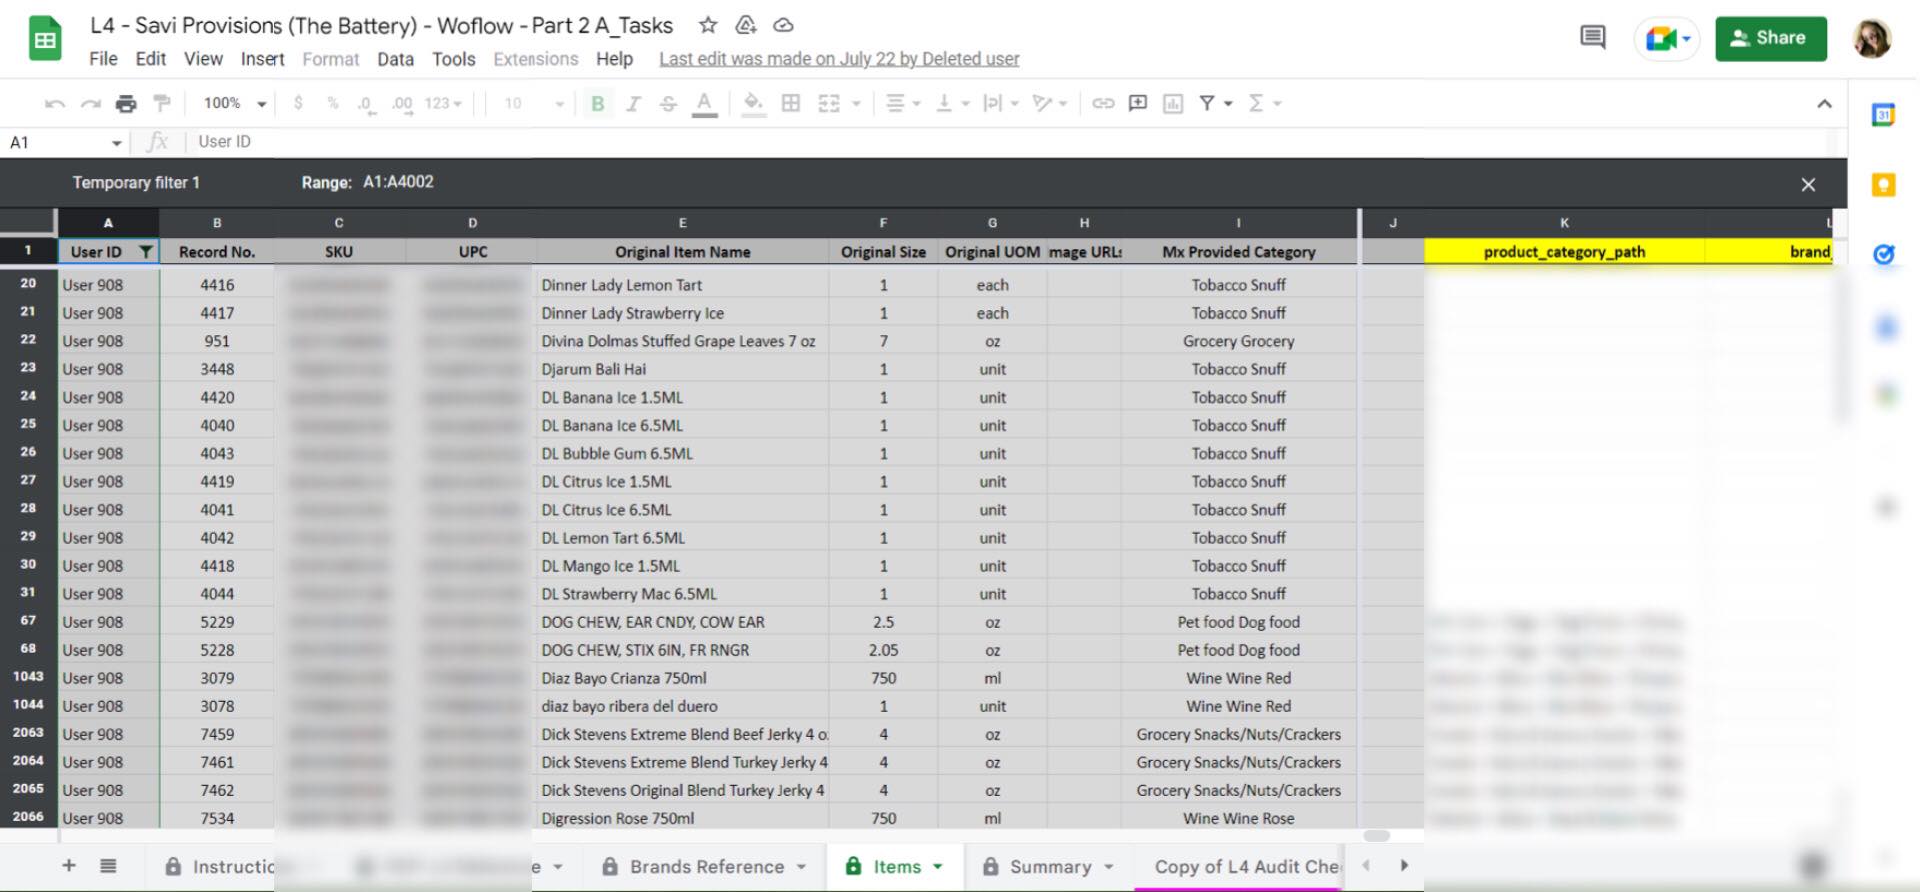Viewport: 1920px width, 892px height.
Task: Open Google Keep side panel
Action: pyautogui.click(x=1884, y=184)
